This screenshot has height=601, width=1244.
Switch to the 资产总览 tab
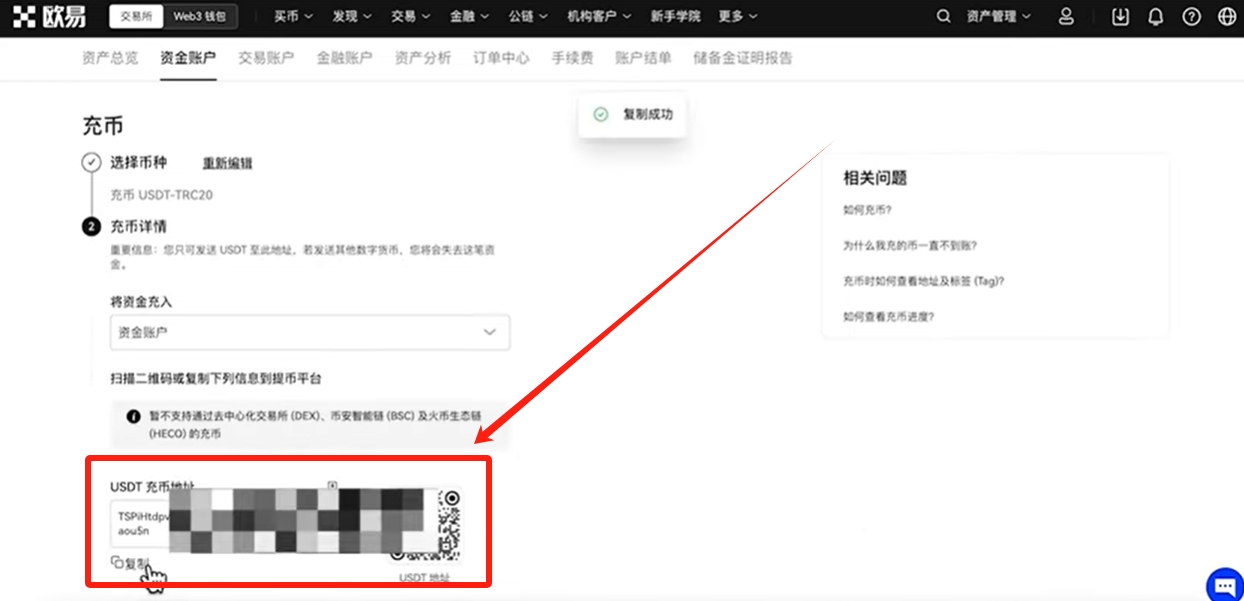110,58
